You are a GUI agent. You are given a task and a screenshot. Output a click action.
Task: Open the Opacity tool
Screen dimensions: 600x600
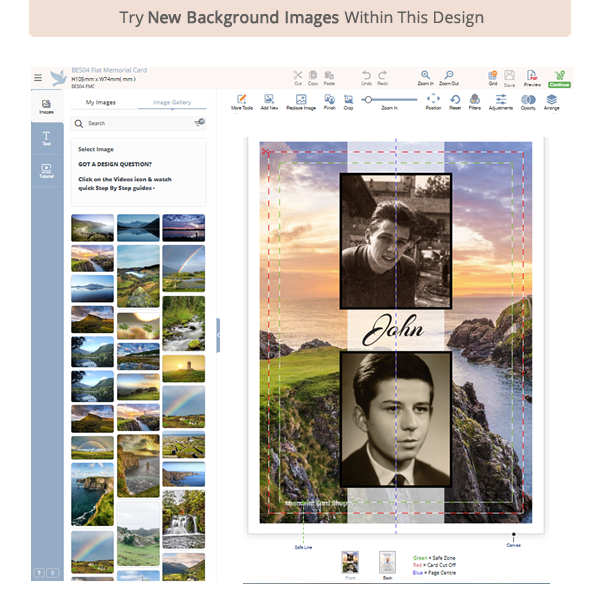click(x=528, y=101)
